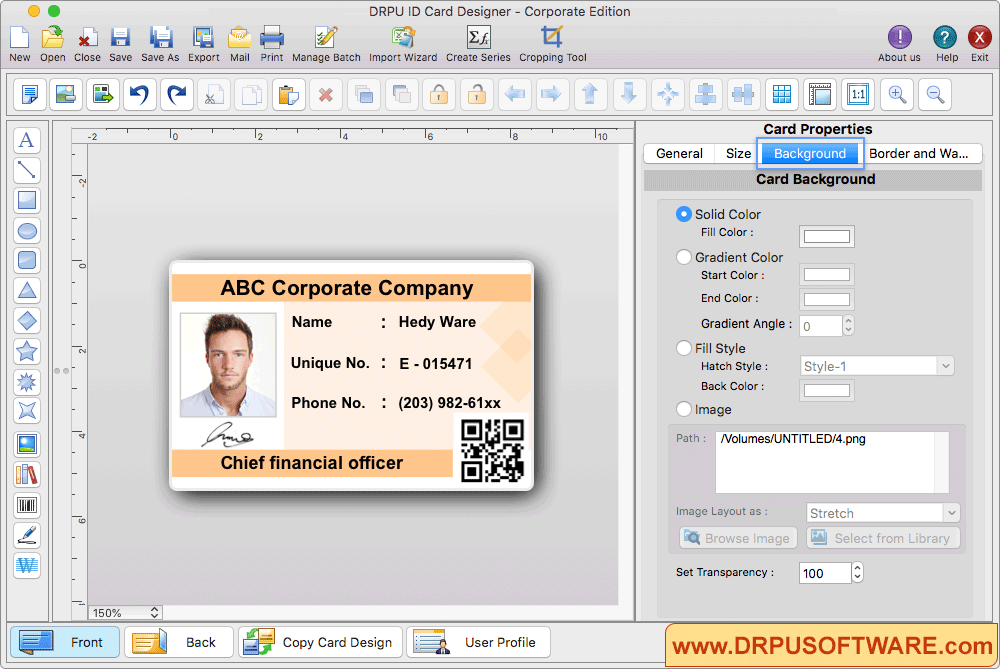Screen dimensions: 1000x669
Task: Click the Start Color swatch
Action: click(x=827, y=275)
